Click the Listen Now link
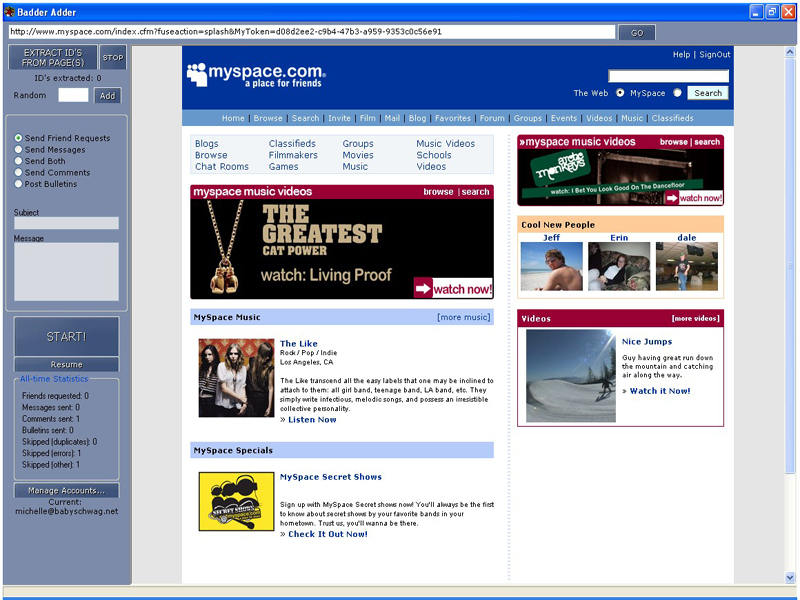800x600 pixels. click(x=312, y=420)
